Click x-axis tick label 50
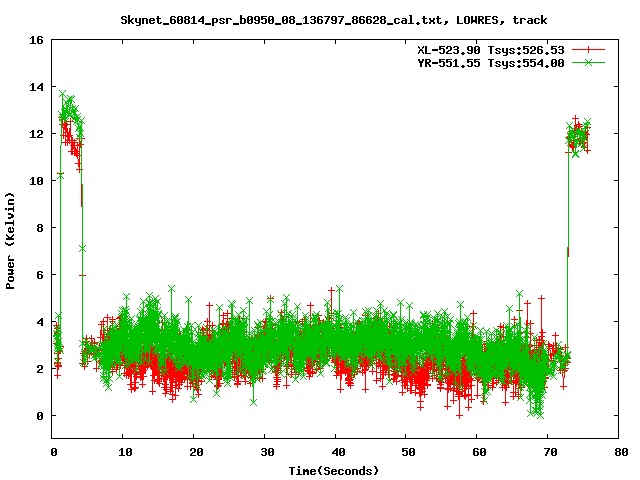The image size is (640, 480). point(409,452)
